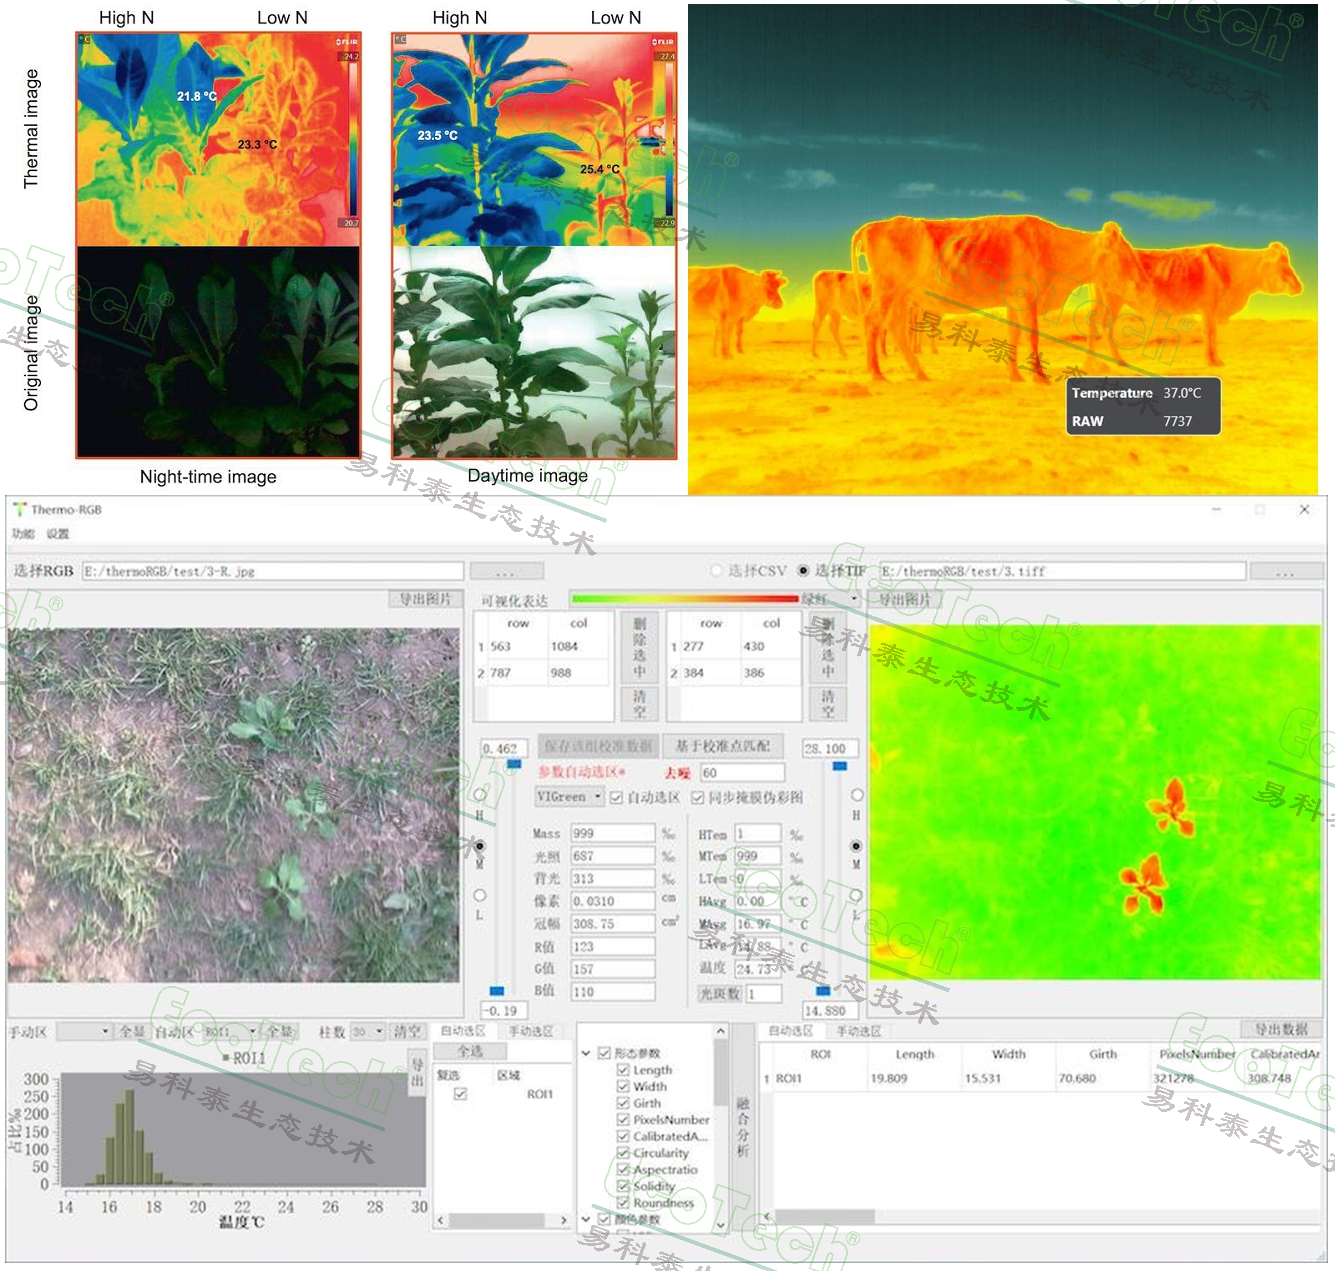Click right scroll arrow under ROI selection list
Screen dimensions: 1335x1271
(x=562, y=1220)
